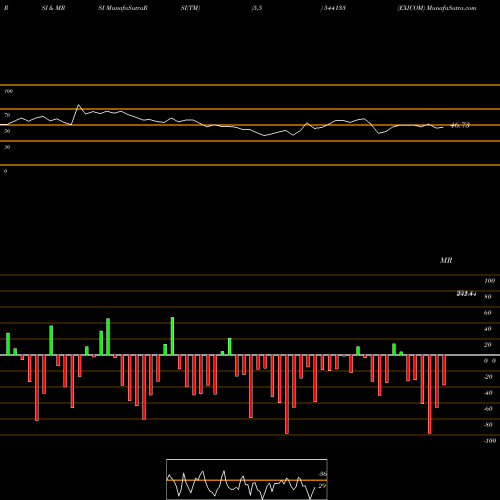Screen dimensions: 500x500
Task: Click the 30 label on the RSI axis
Action: 7,147
